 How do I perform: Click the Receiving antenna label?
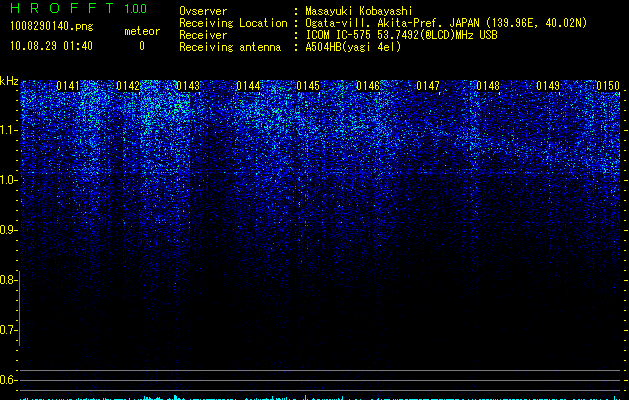pyautogui.click(x=230, y=47)
